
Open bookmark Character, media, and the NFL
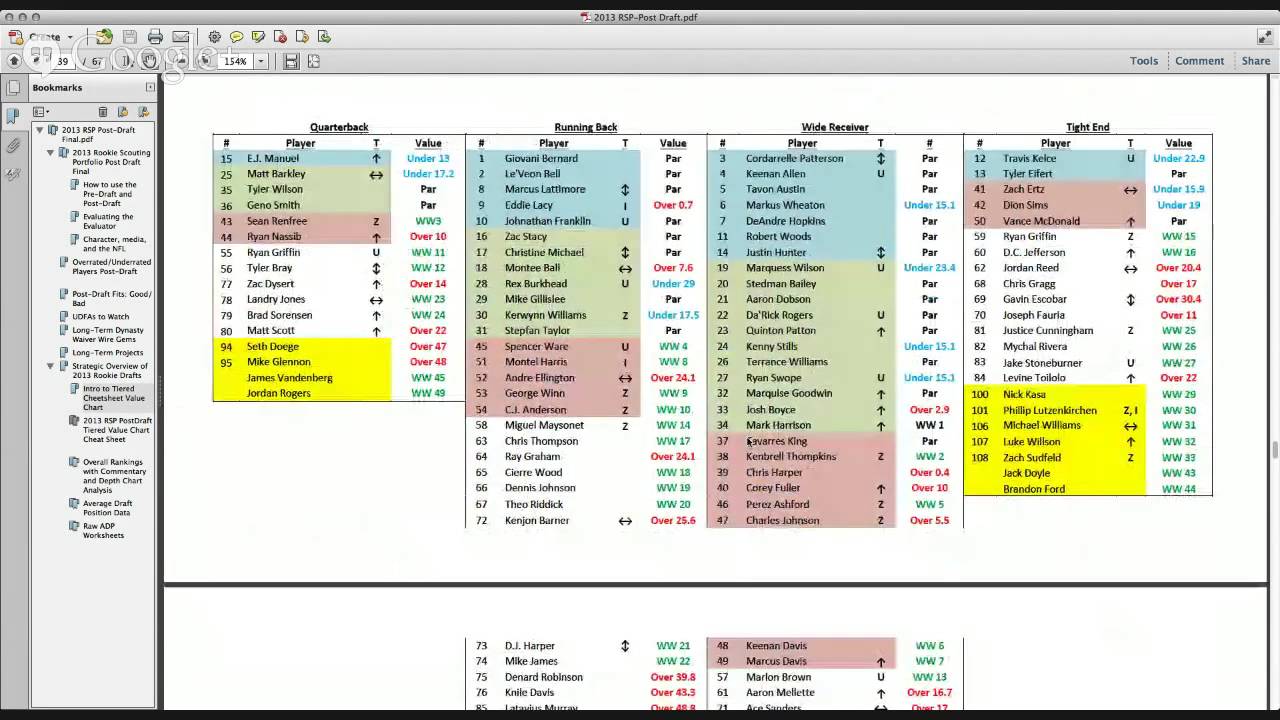[115, 244]
